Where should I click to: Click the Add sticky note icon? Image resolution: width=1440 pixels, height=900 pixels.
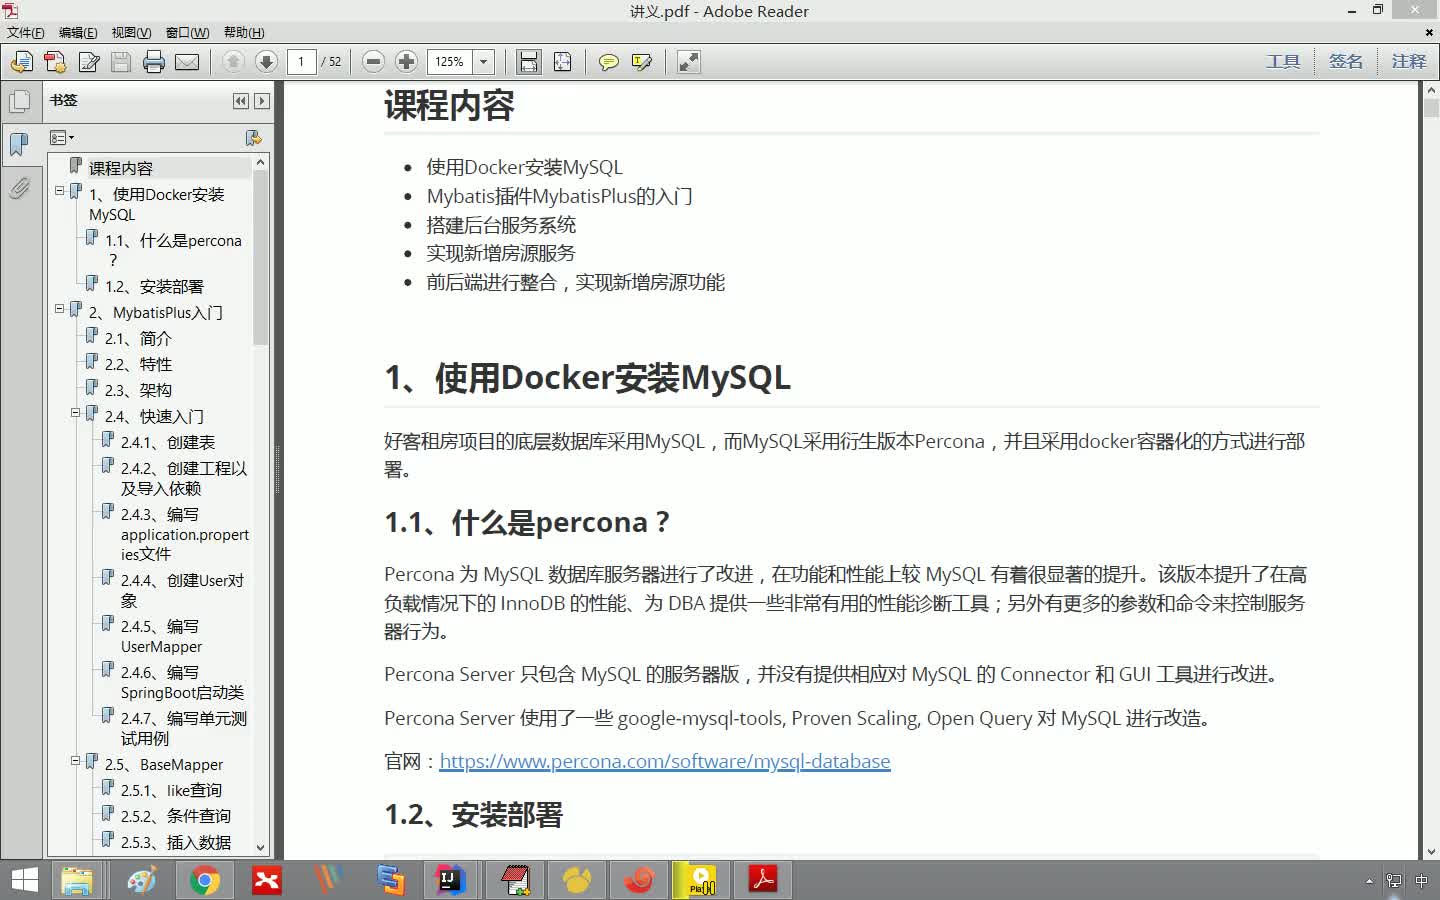608,62
